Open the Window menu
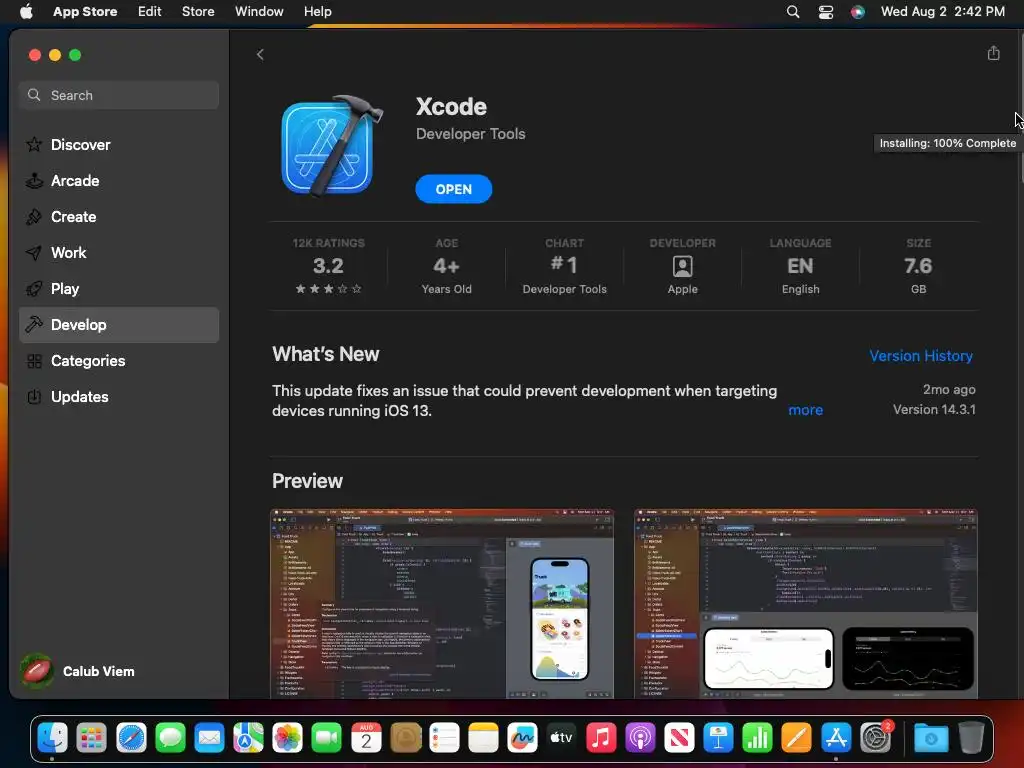1024x768 pixels. pyautogui.click(x=259, y=11)
